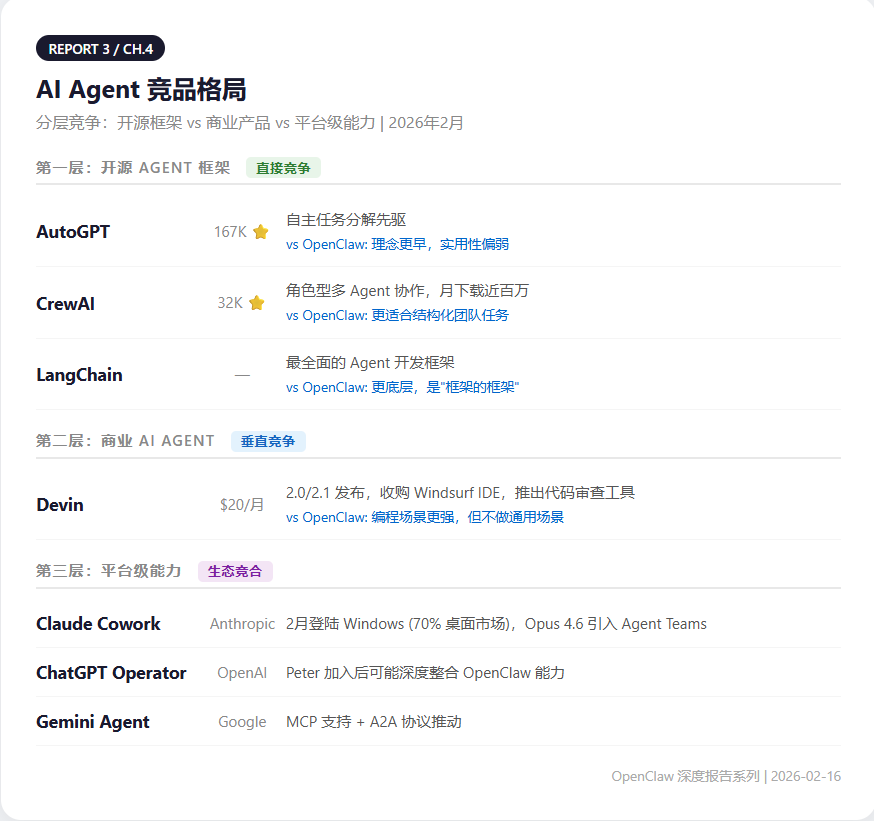Click the 直接竞争 badge in the first tier
Viewport: 874px width, 821px height.
(283, 168)
